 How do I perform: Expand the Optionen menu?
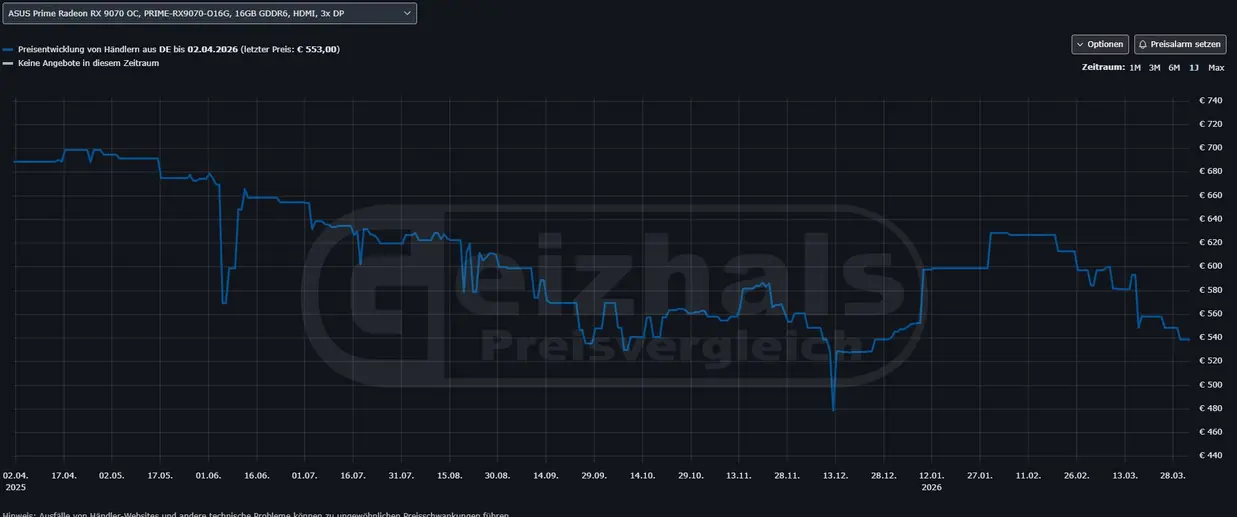tap(1100, 45)
